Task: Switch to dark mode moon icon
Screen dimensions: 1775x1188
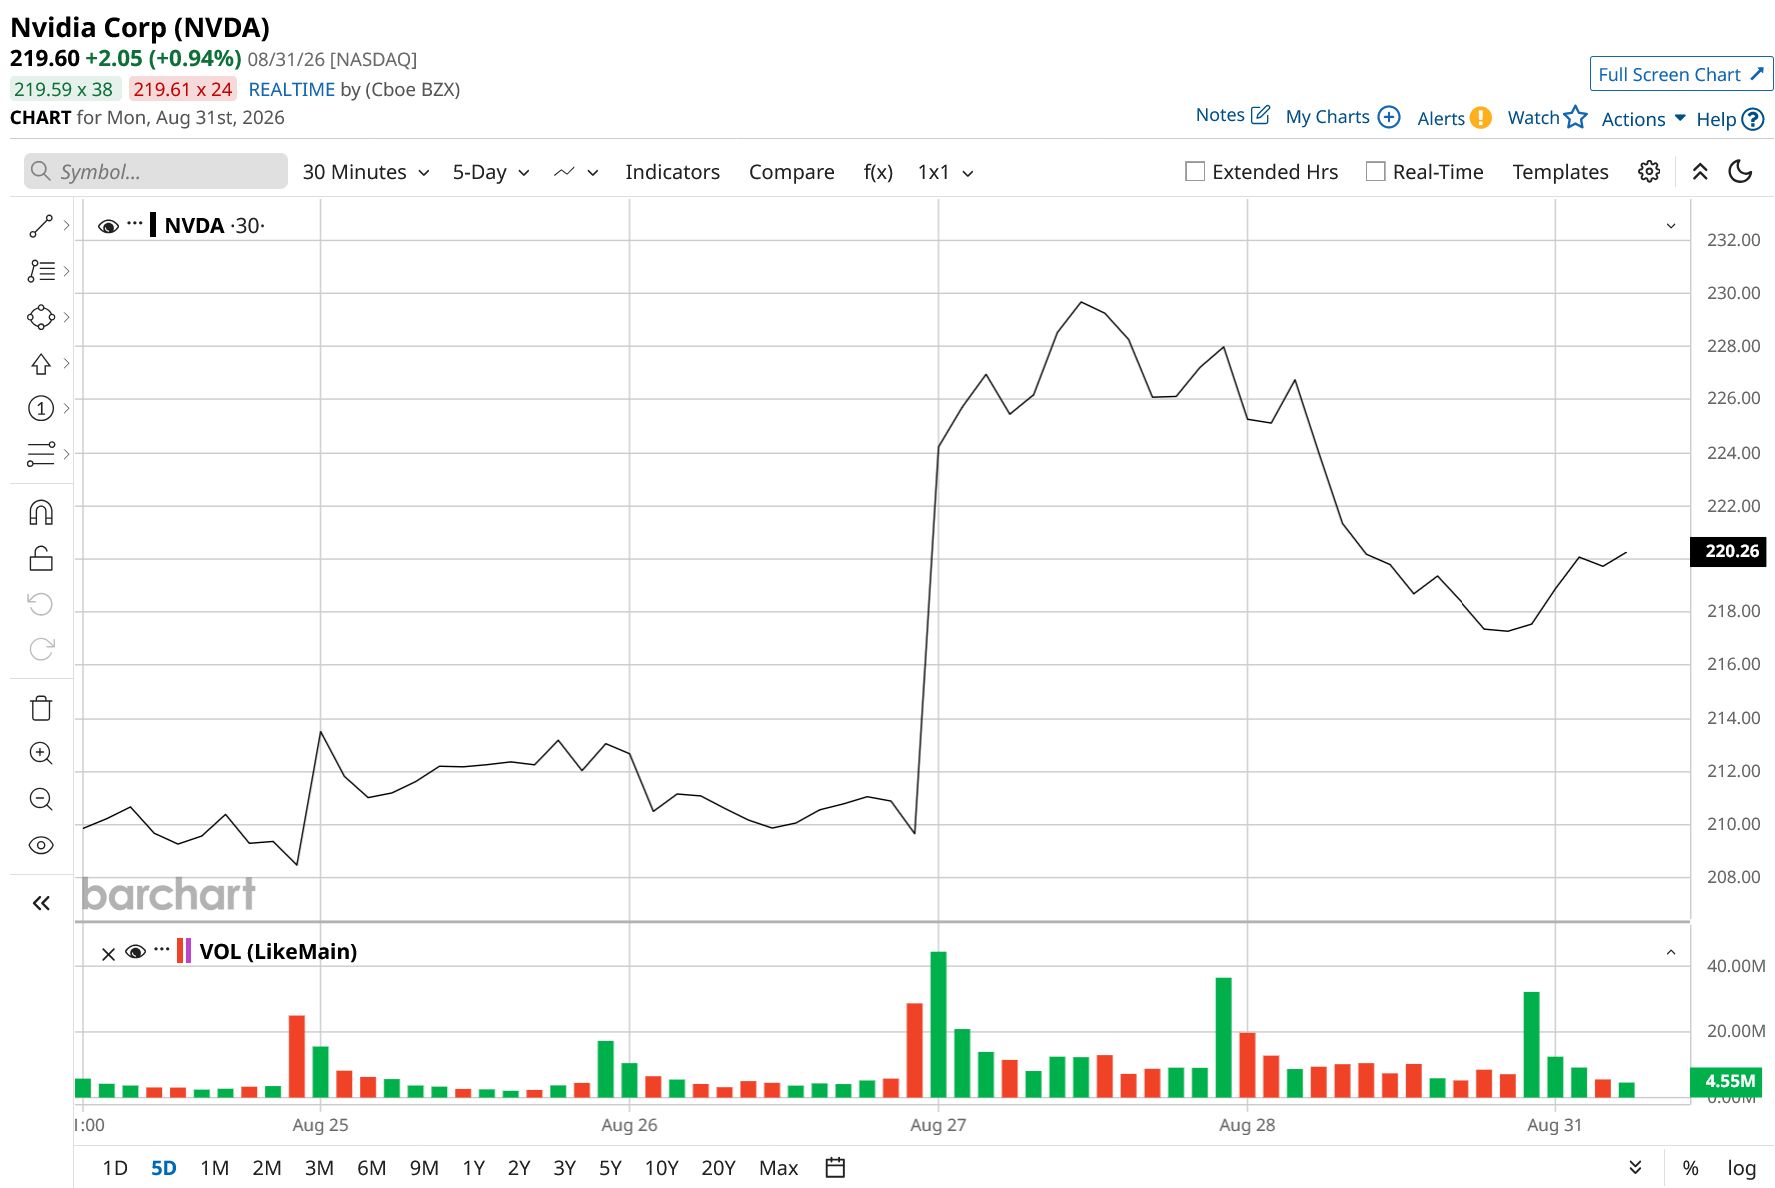Action: 1741,172
